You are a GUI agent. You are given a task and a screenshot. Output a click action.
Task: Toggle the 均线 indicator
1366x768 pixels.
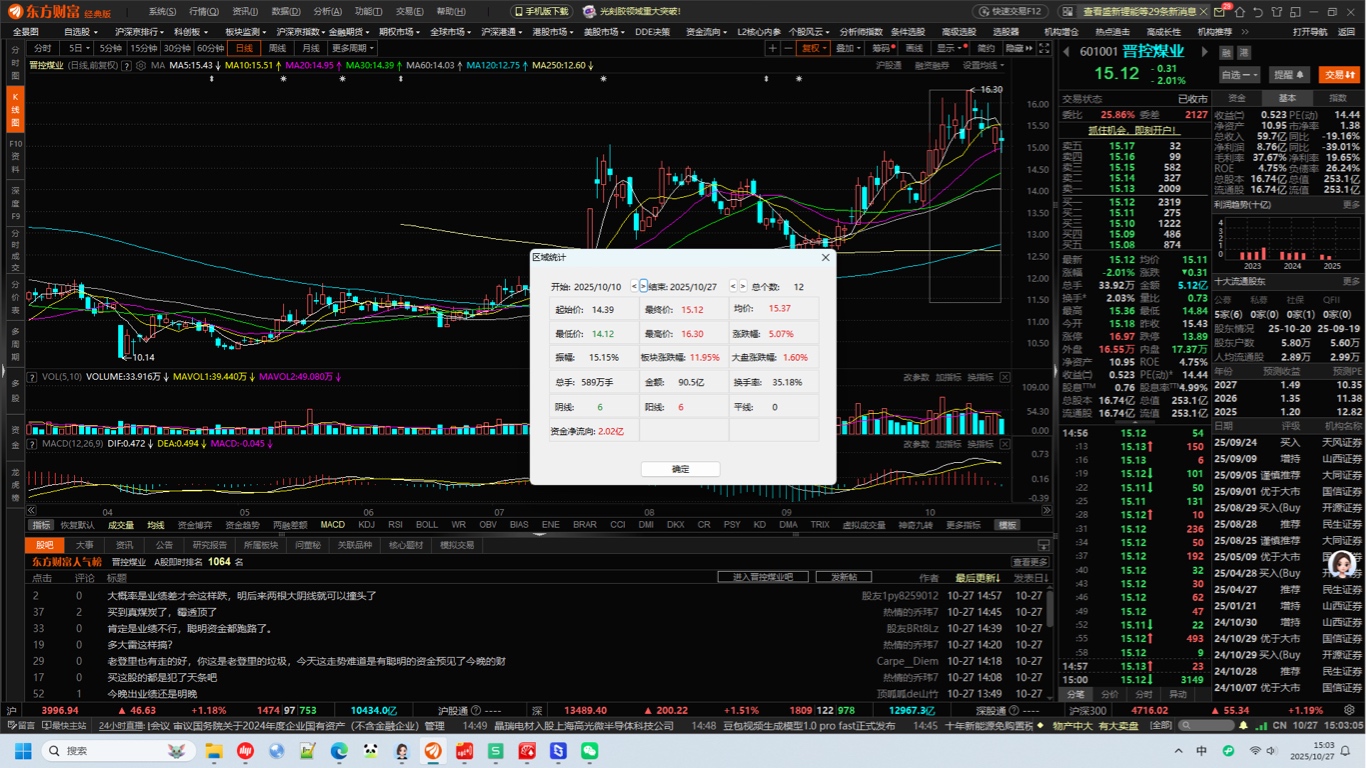[x=156, y=525]
